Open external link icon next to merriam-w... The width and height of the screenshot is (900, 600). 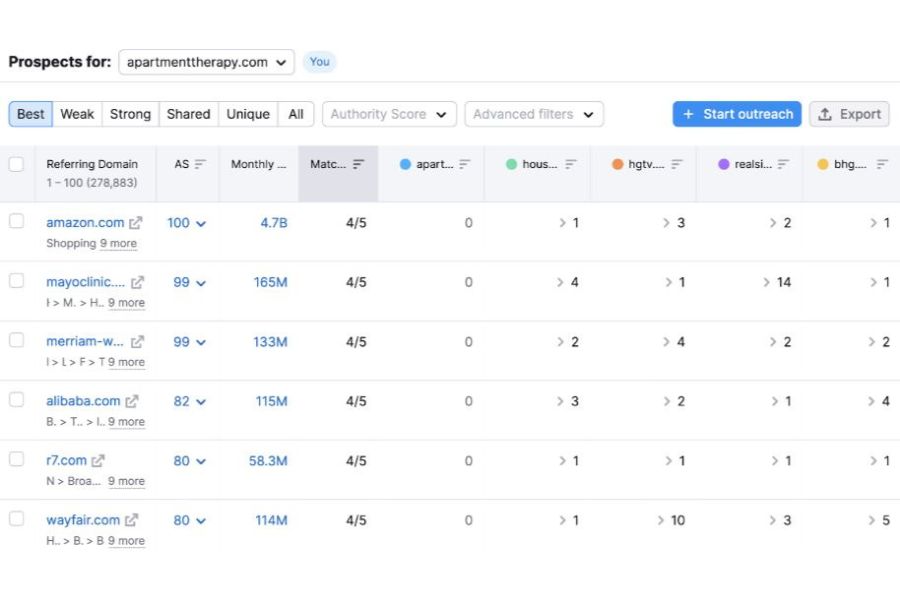[137, 342]
